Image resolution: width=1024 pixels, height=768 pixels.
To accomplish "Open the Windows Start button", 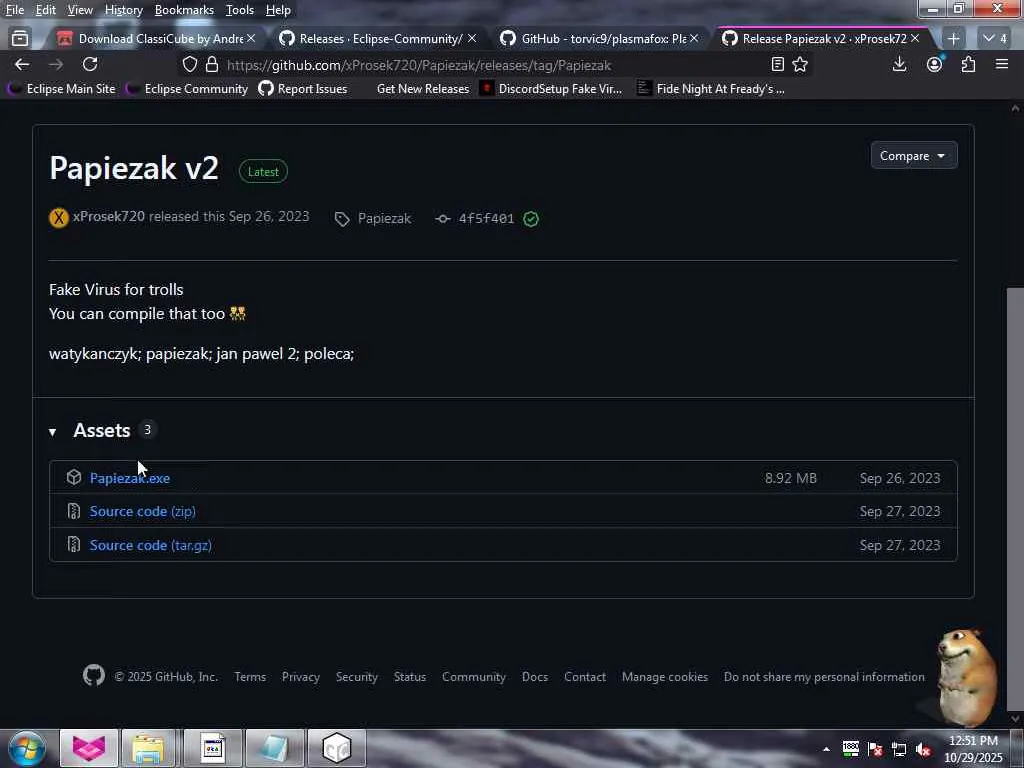I will [27, 748].
